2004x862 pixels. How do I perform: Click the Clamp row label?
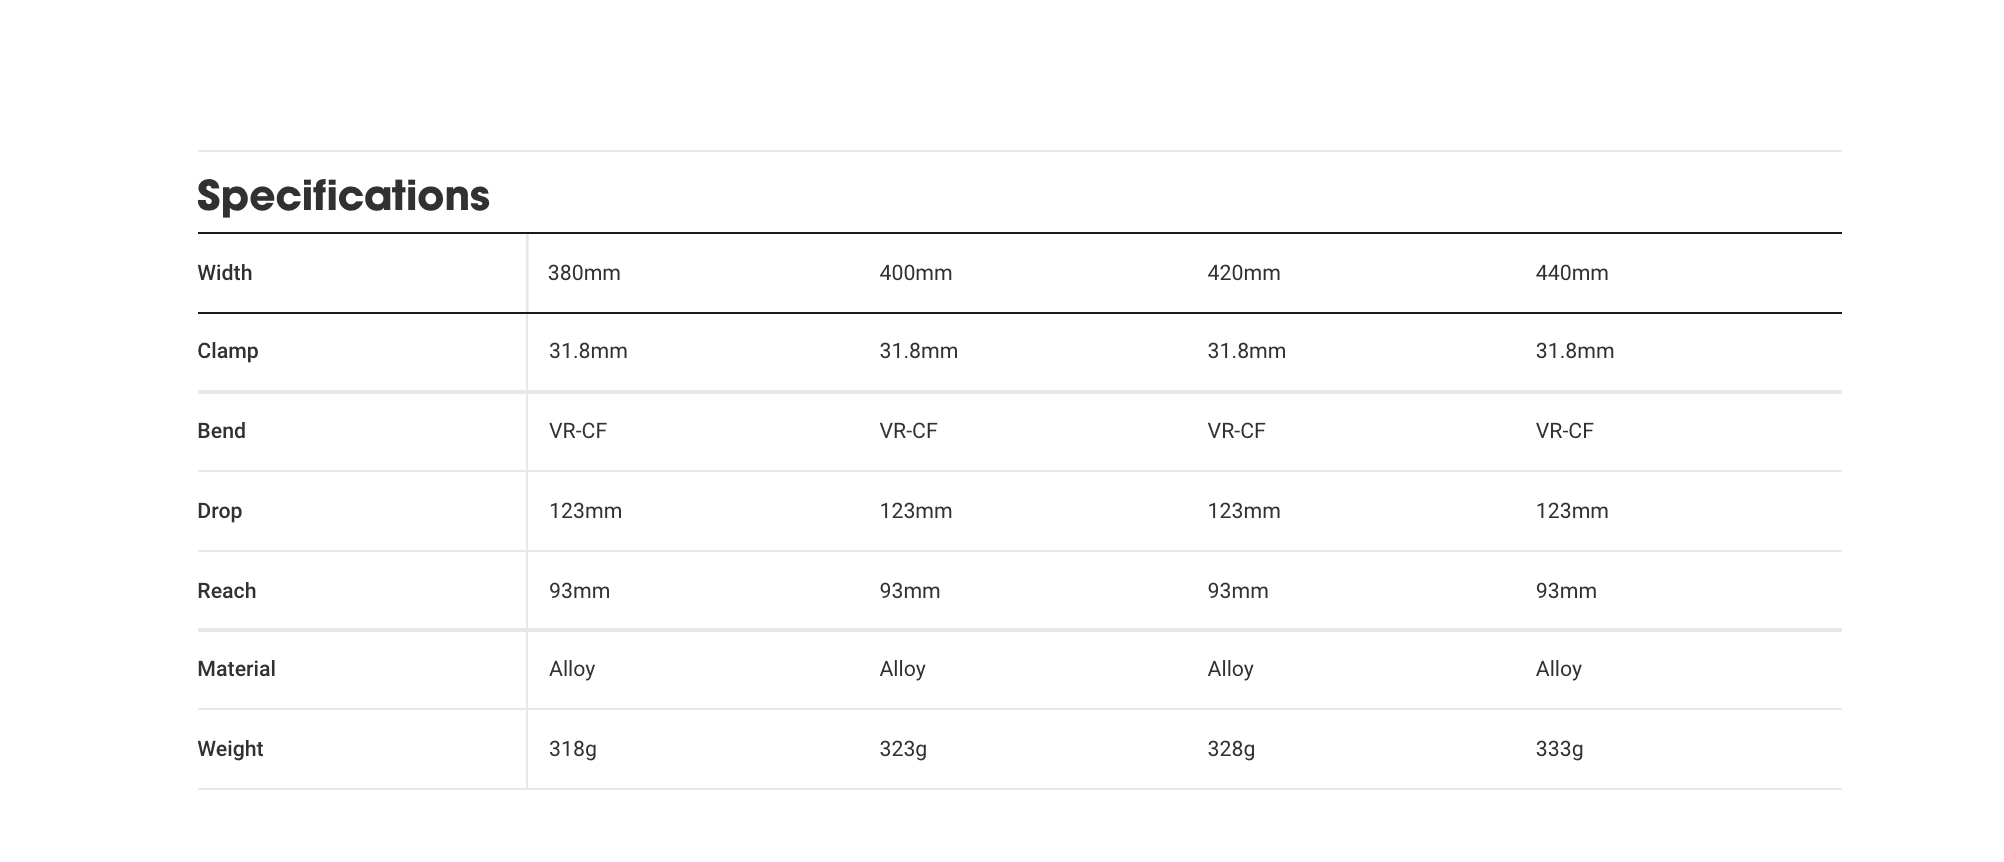(228, 351)
